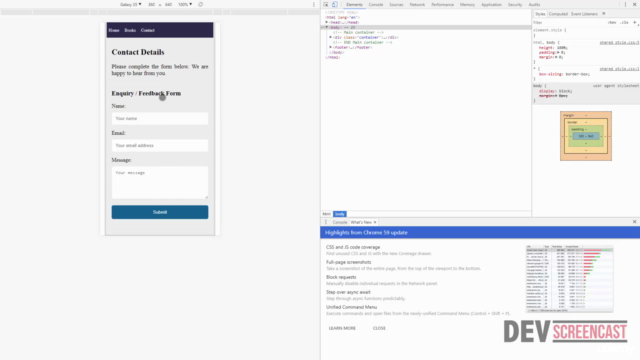Click 'CSS and JS code coverage' heading
640x360 pixels.
pos(353,247)
